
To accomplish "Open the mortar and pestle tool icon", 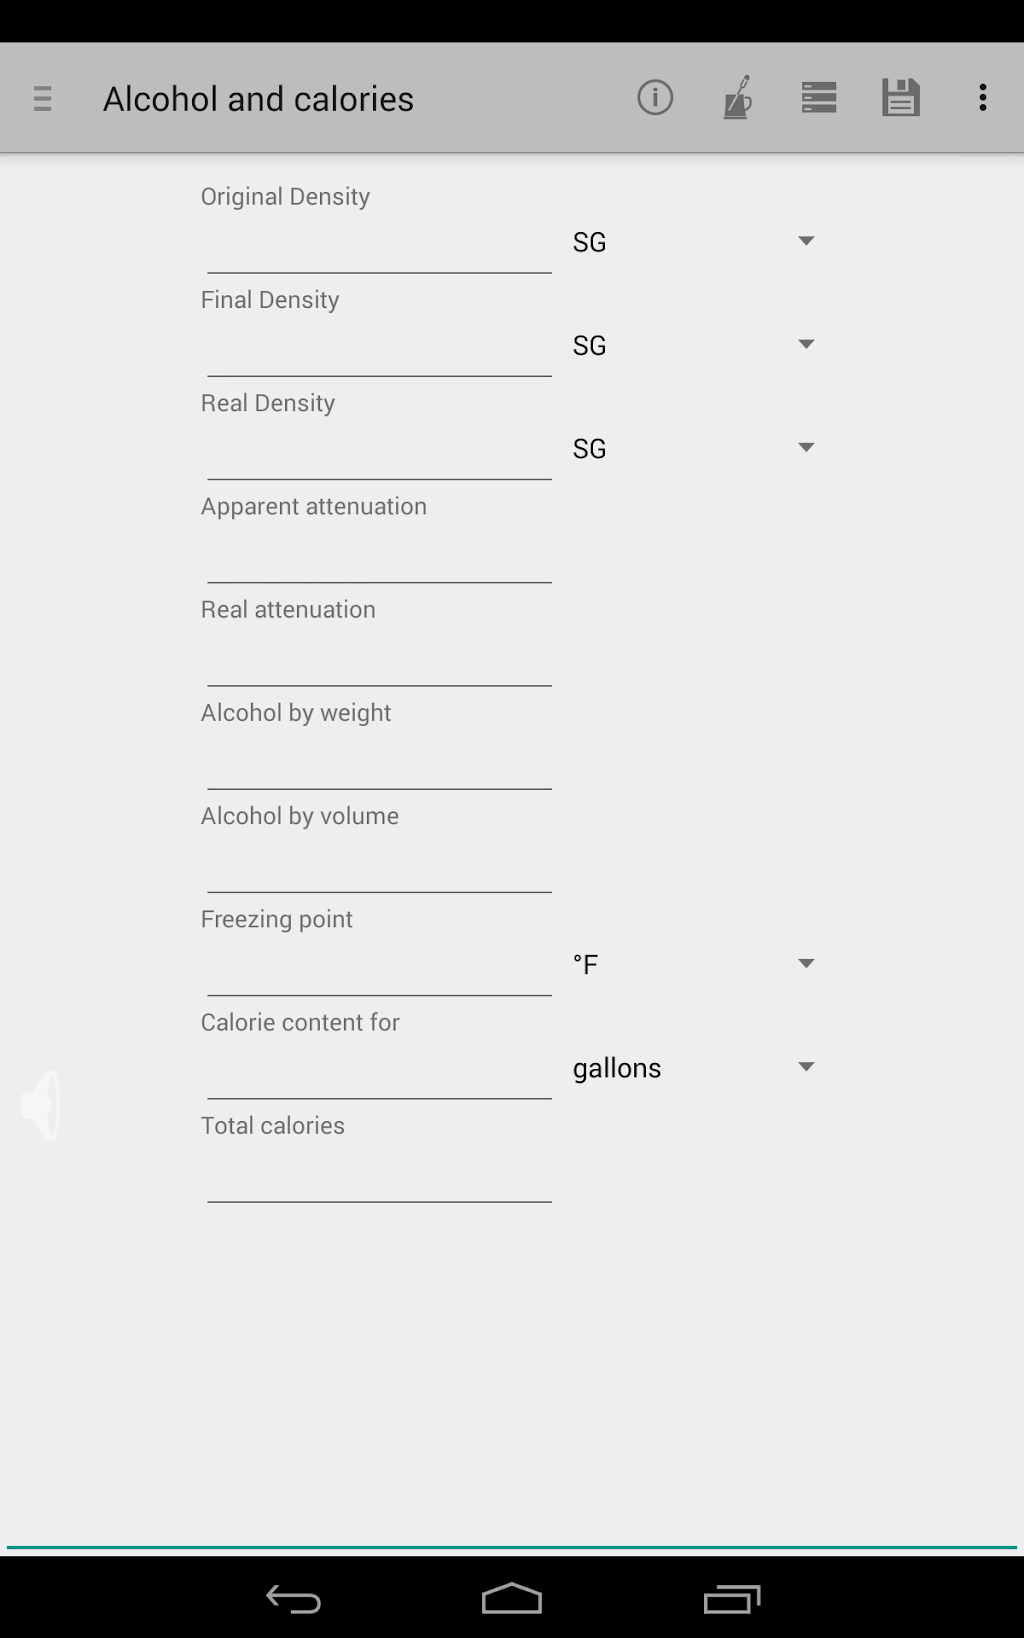I will click(737, 98).
